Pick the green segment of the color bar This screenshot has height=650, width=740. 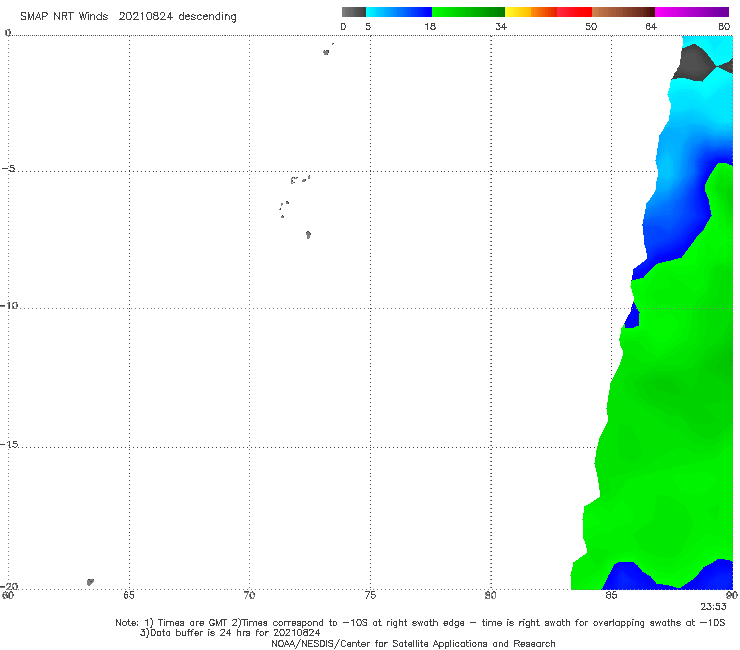coord(468,12)
